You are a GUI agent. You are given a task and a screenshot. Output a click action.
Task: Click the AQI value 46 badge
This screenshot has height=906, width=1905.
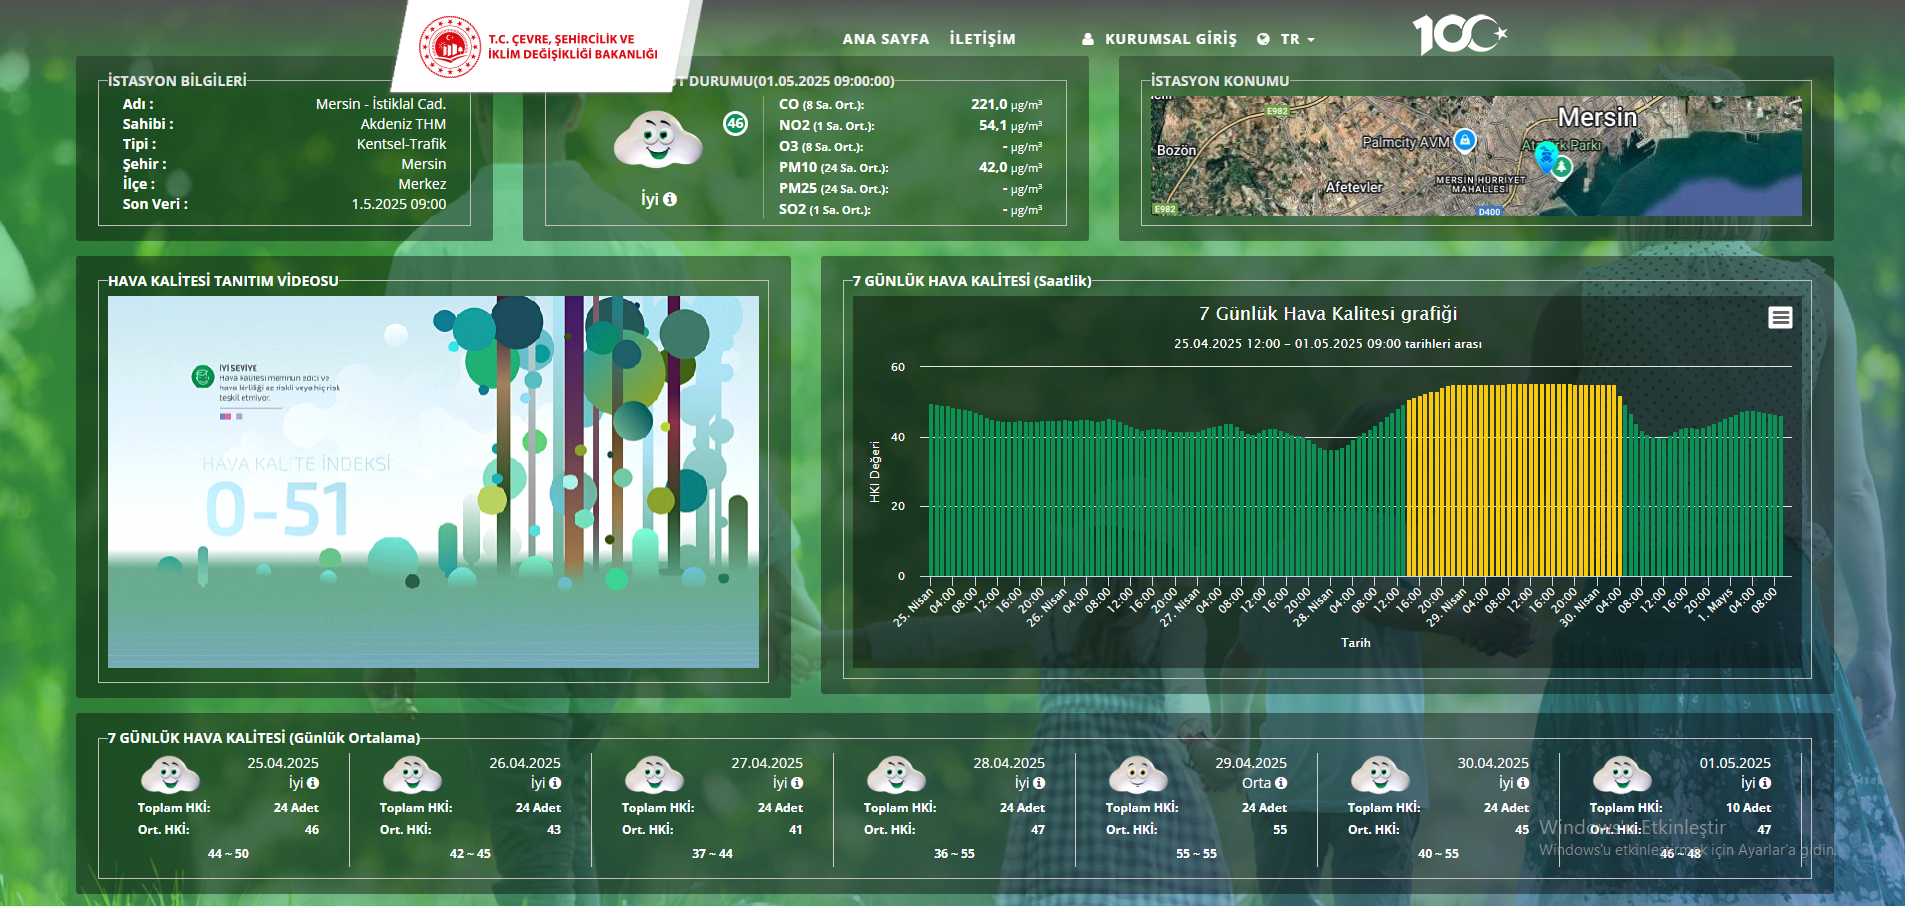pos(735,123)
